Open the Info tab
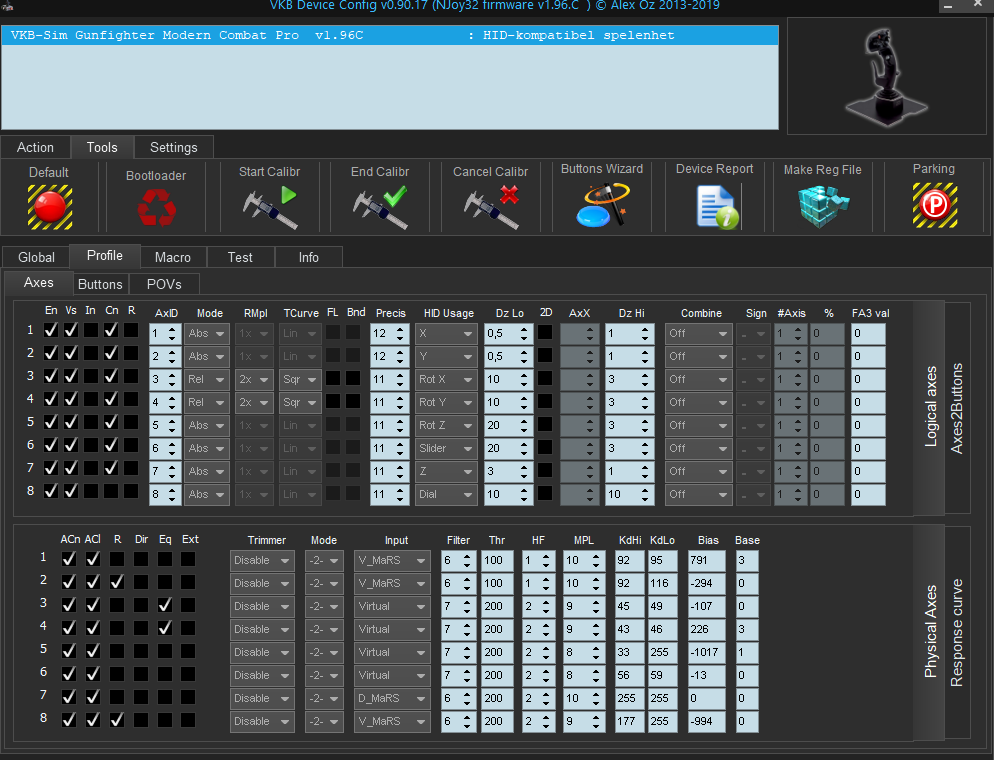994x760 pixels. tap(309, 257)
